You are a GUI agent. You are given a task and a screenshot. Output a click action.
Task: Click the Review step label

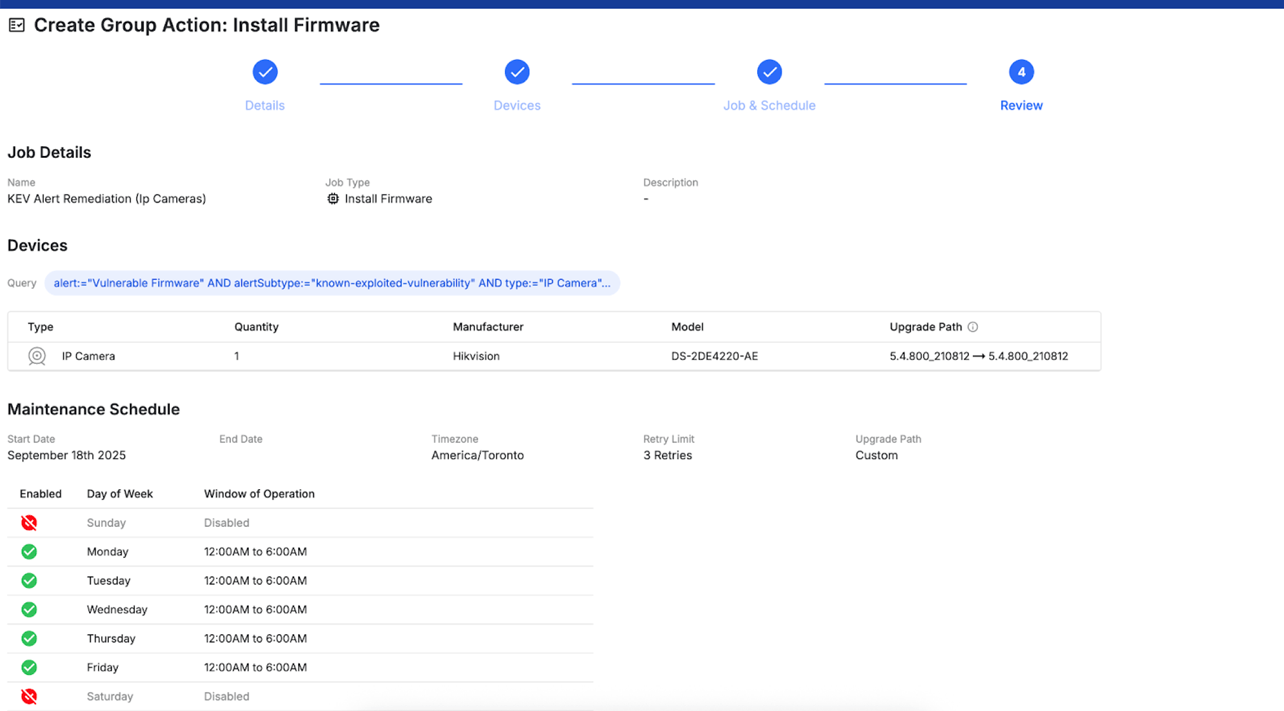[x=1021, y=105]
